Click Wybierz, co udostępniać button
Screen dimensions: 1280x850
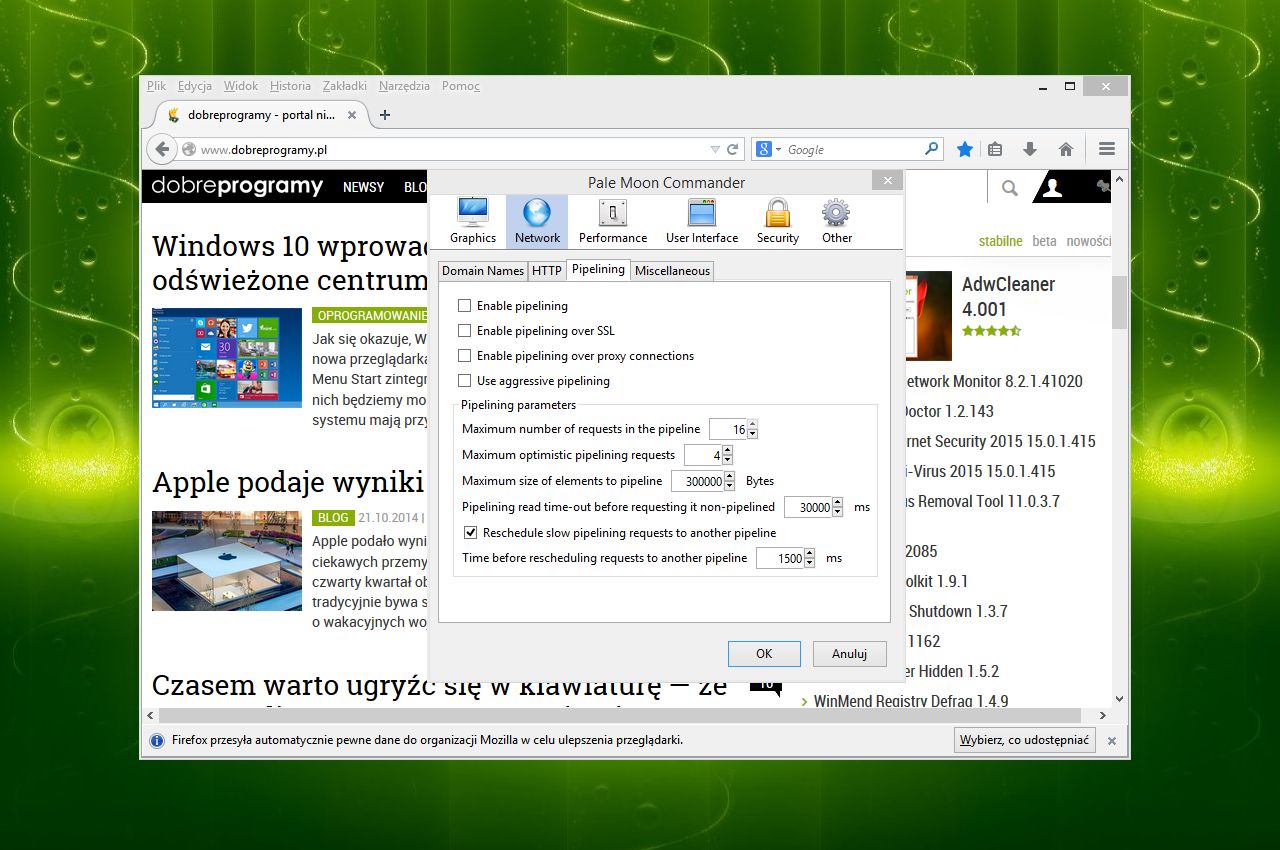1025,741
